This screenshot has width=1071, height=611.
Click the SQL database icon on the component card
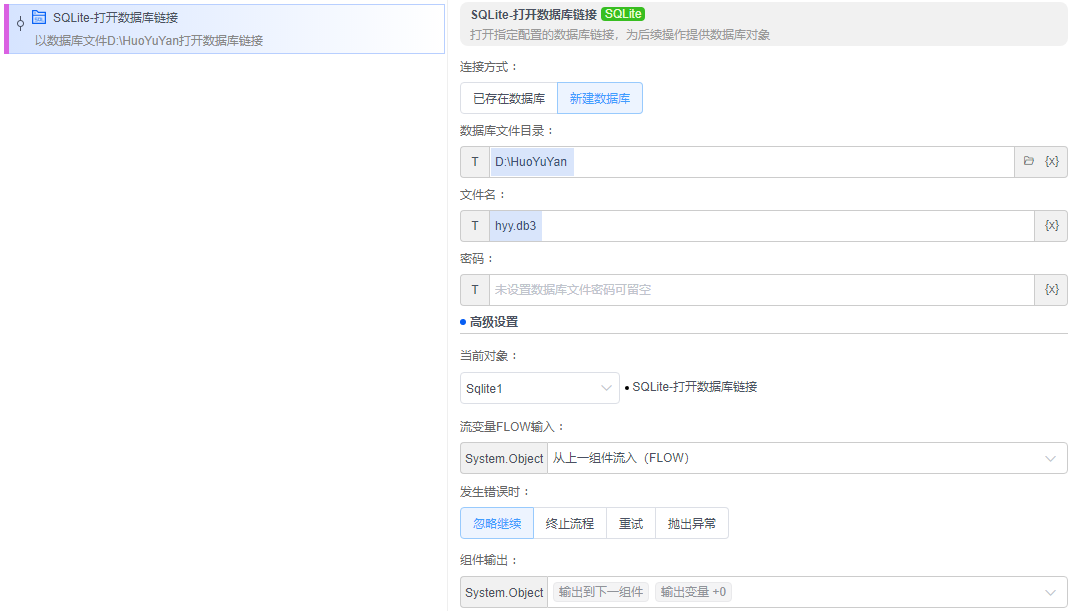[37, 16]
